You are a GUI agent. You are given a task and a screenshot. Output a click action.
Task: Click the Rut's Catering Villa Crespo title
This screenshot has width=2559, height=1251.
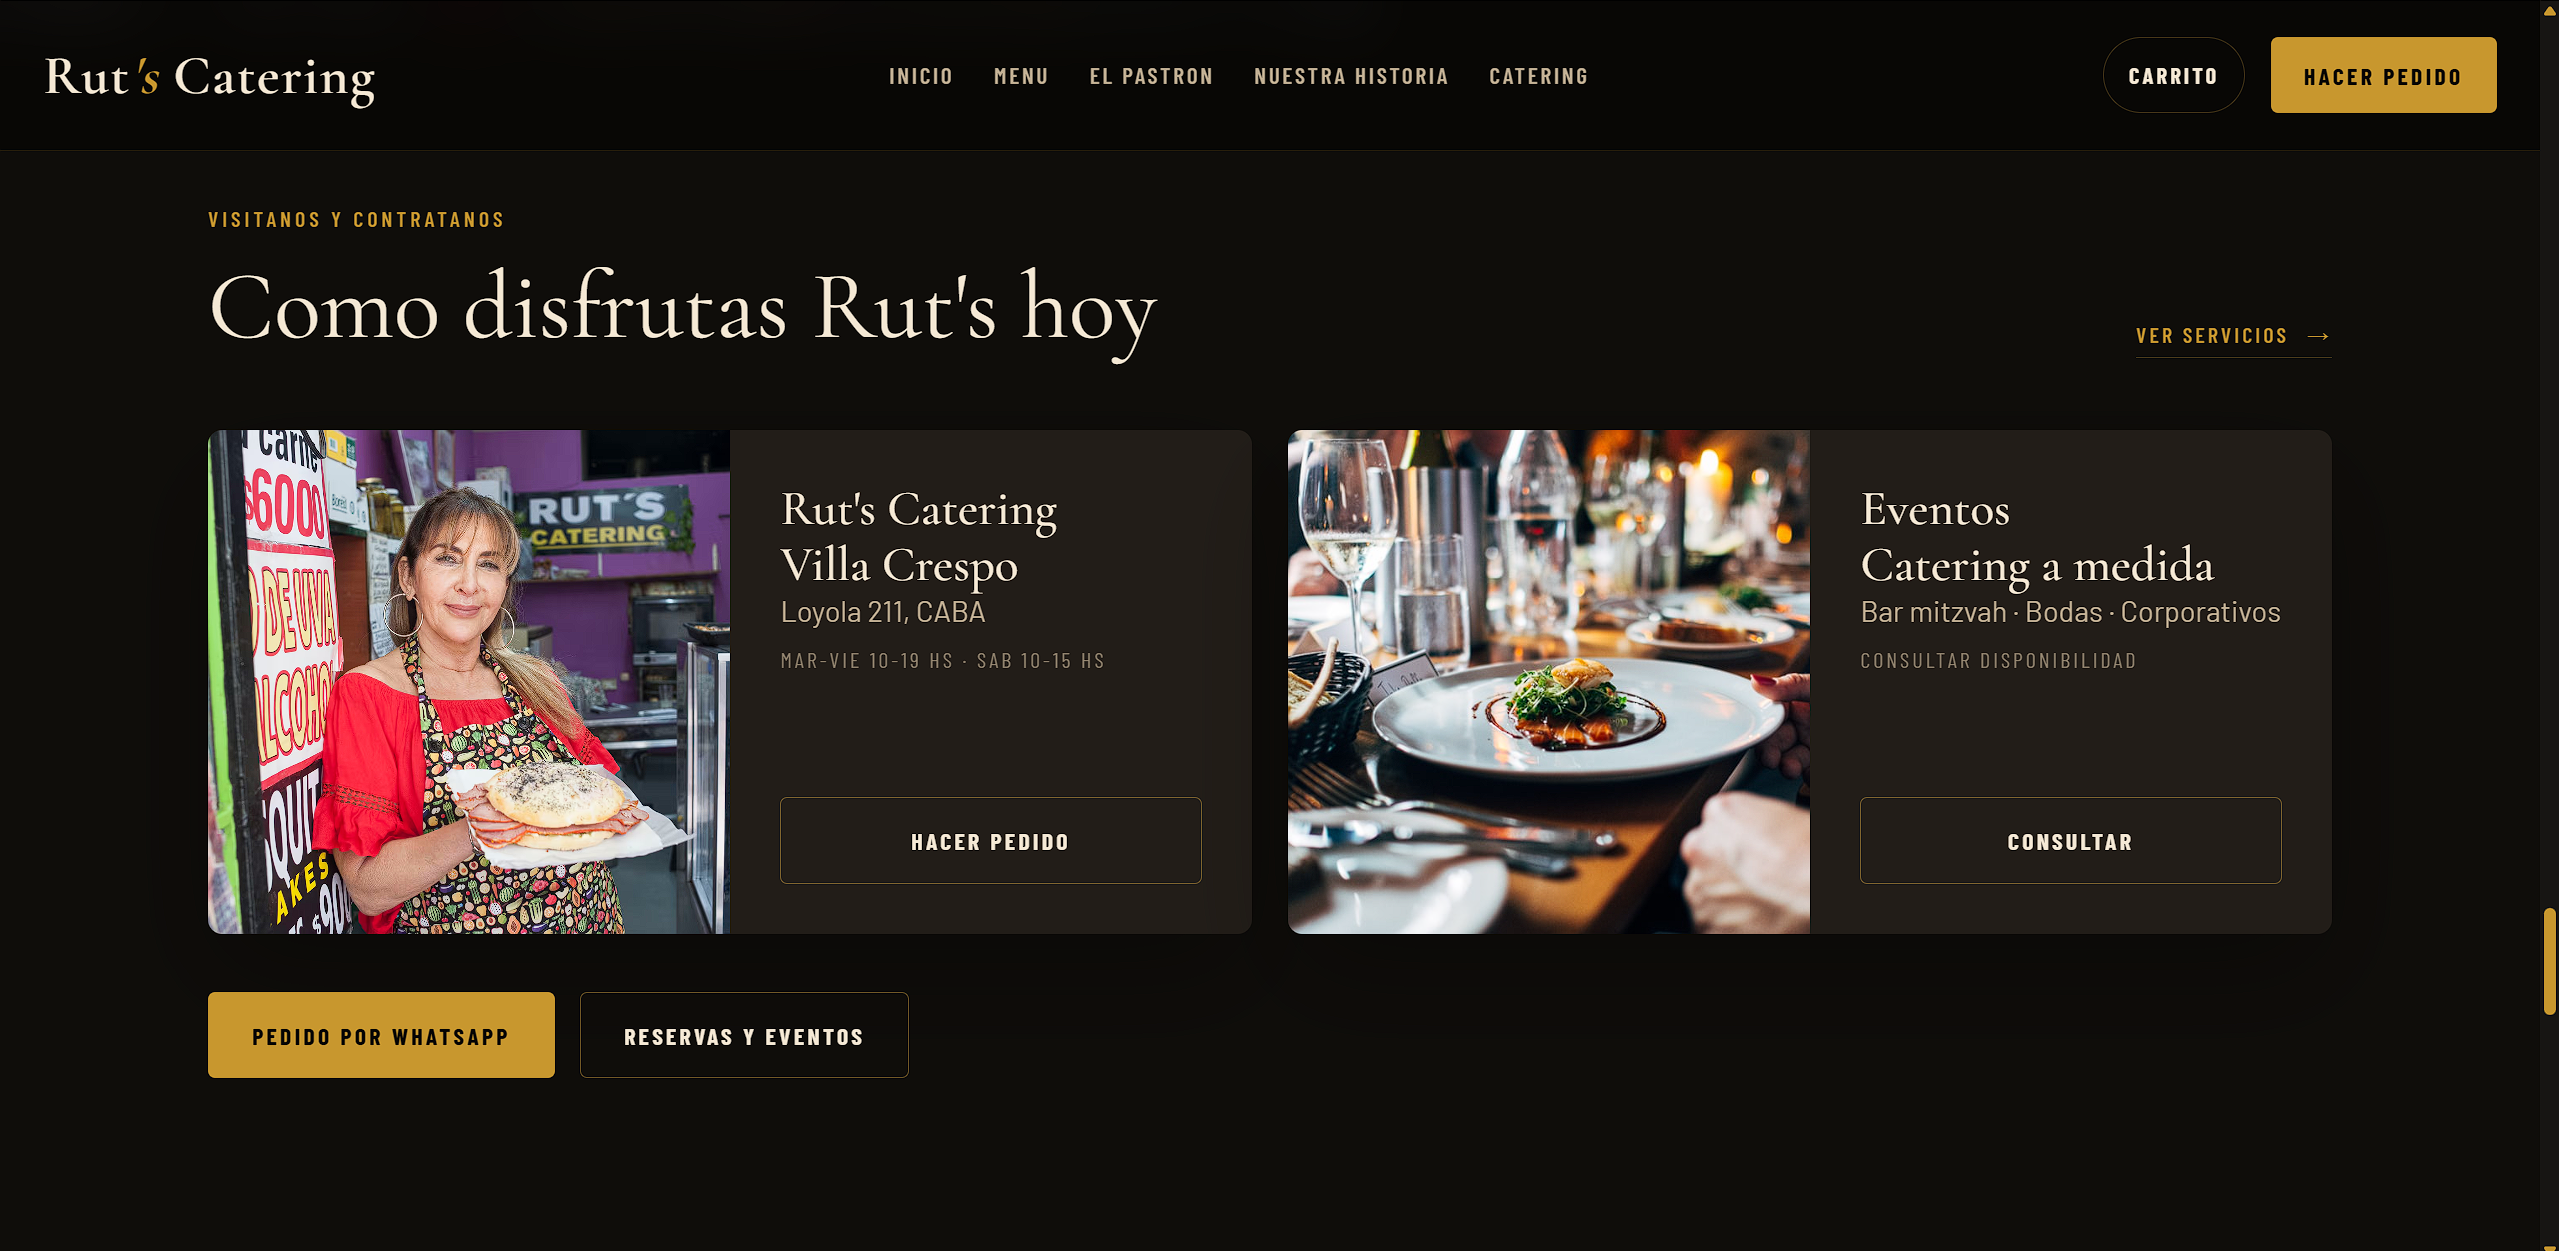pyautogui.click(x=918, y=537)
